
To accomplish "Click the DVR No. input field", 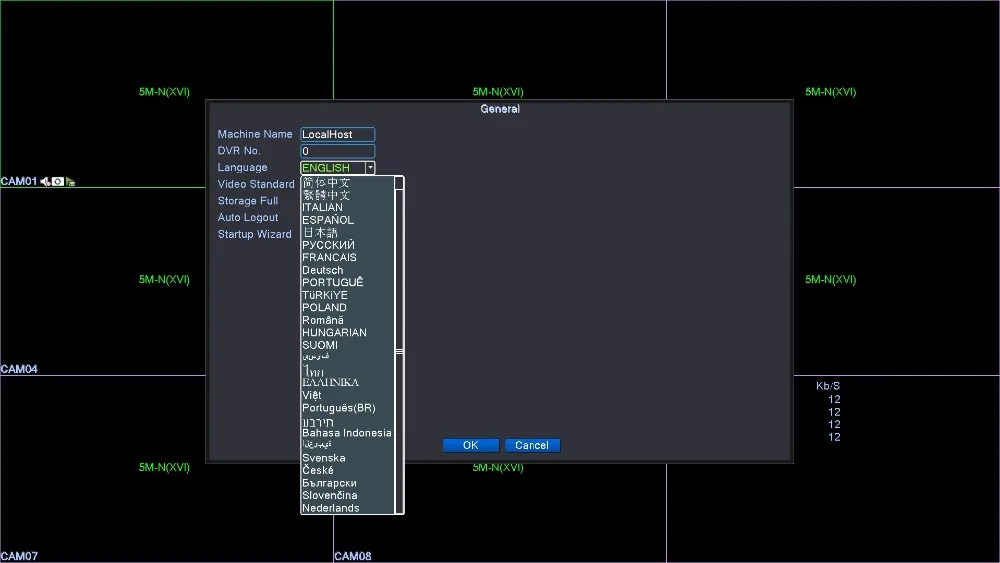I will click(337, 151).
